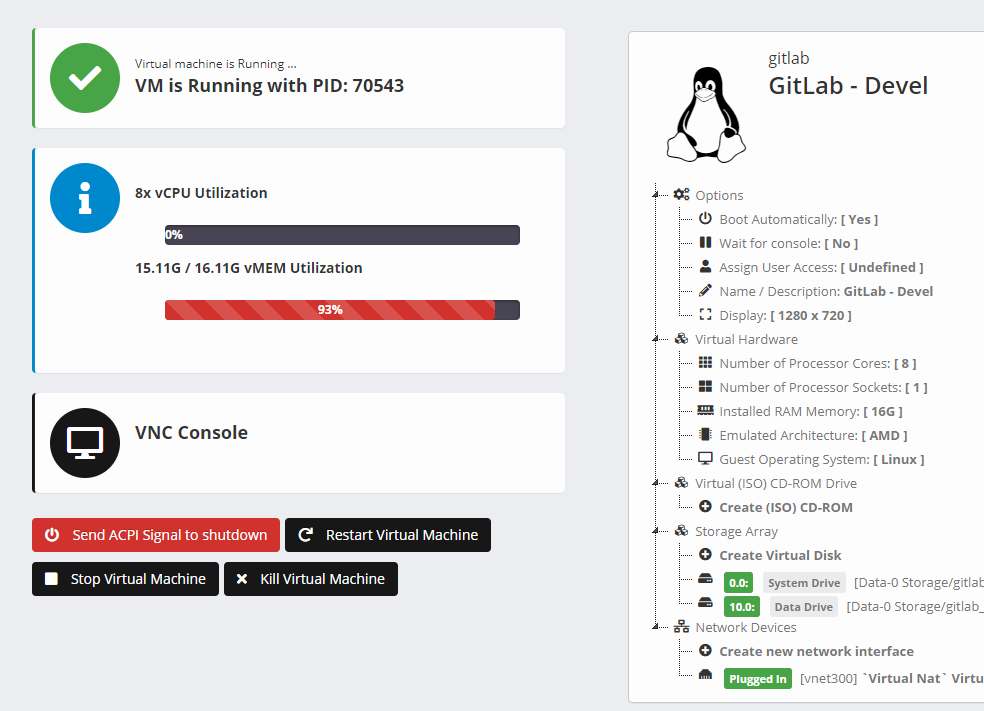Click the Name / Description pencil icon

(x=705, y=291)
